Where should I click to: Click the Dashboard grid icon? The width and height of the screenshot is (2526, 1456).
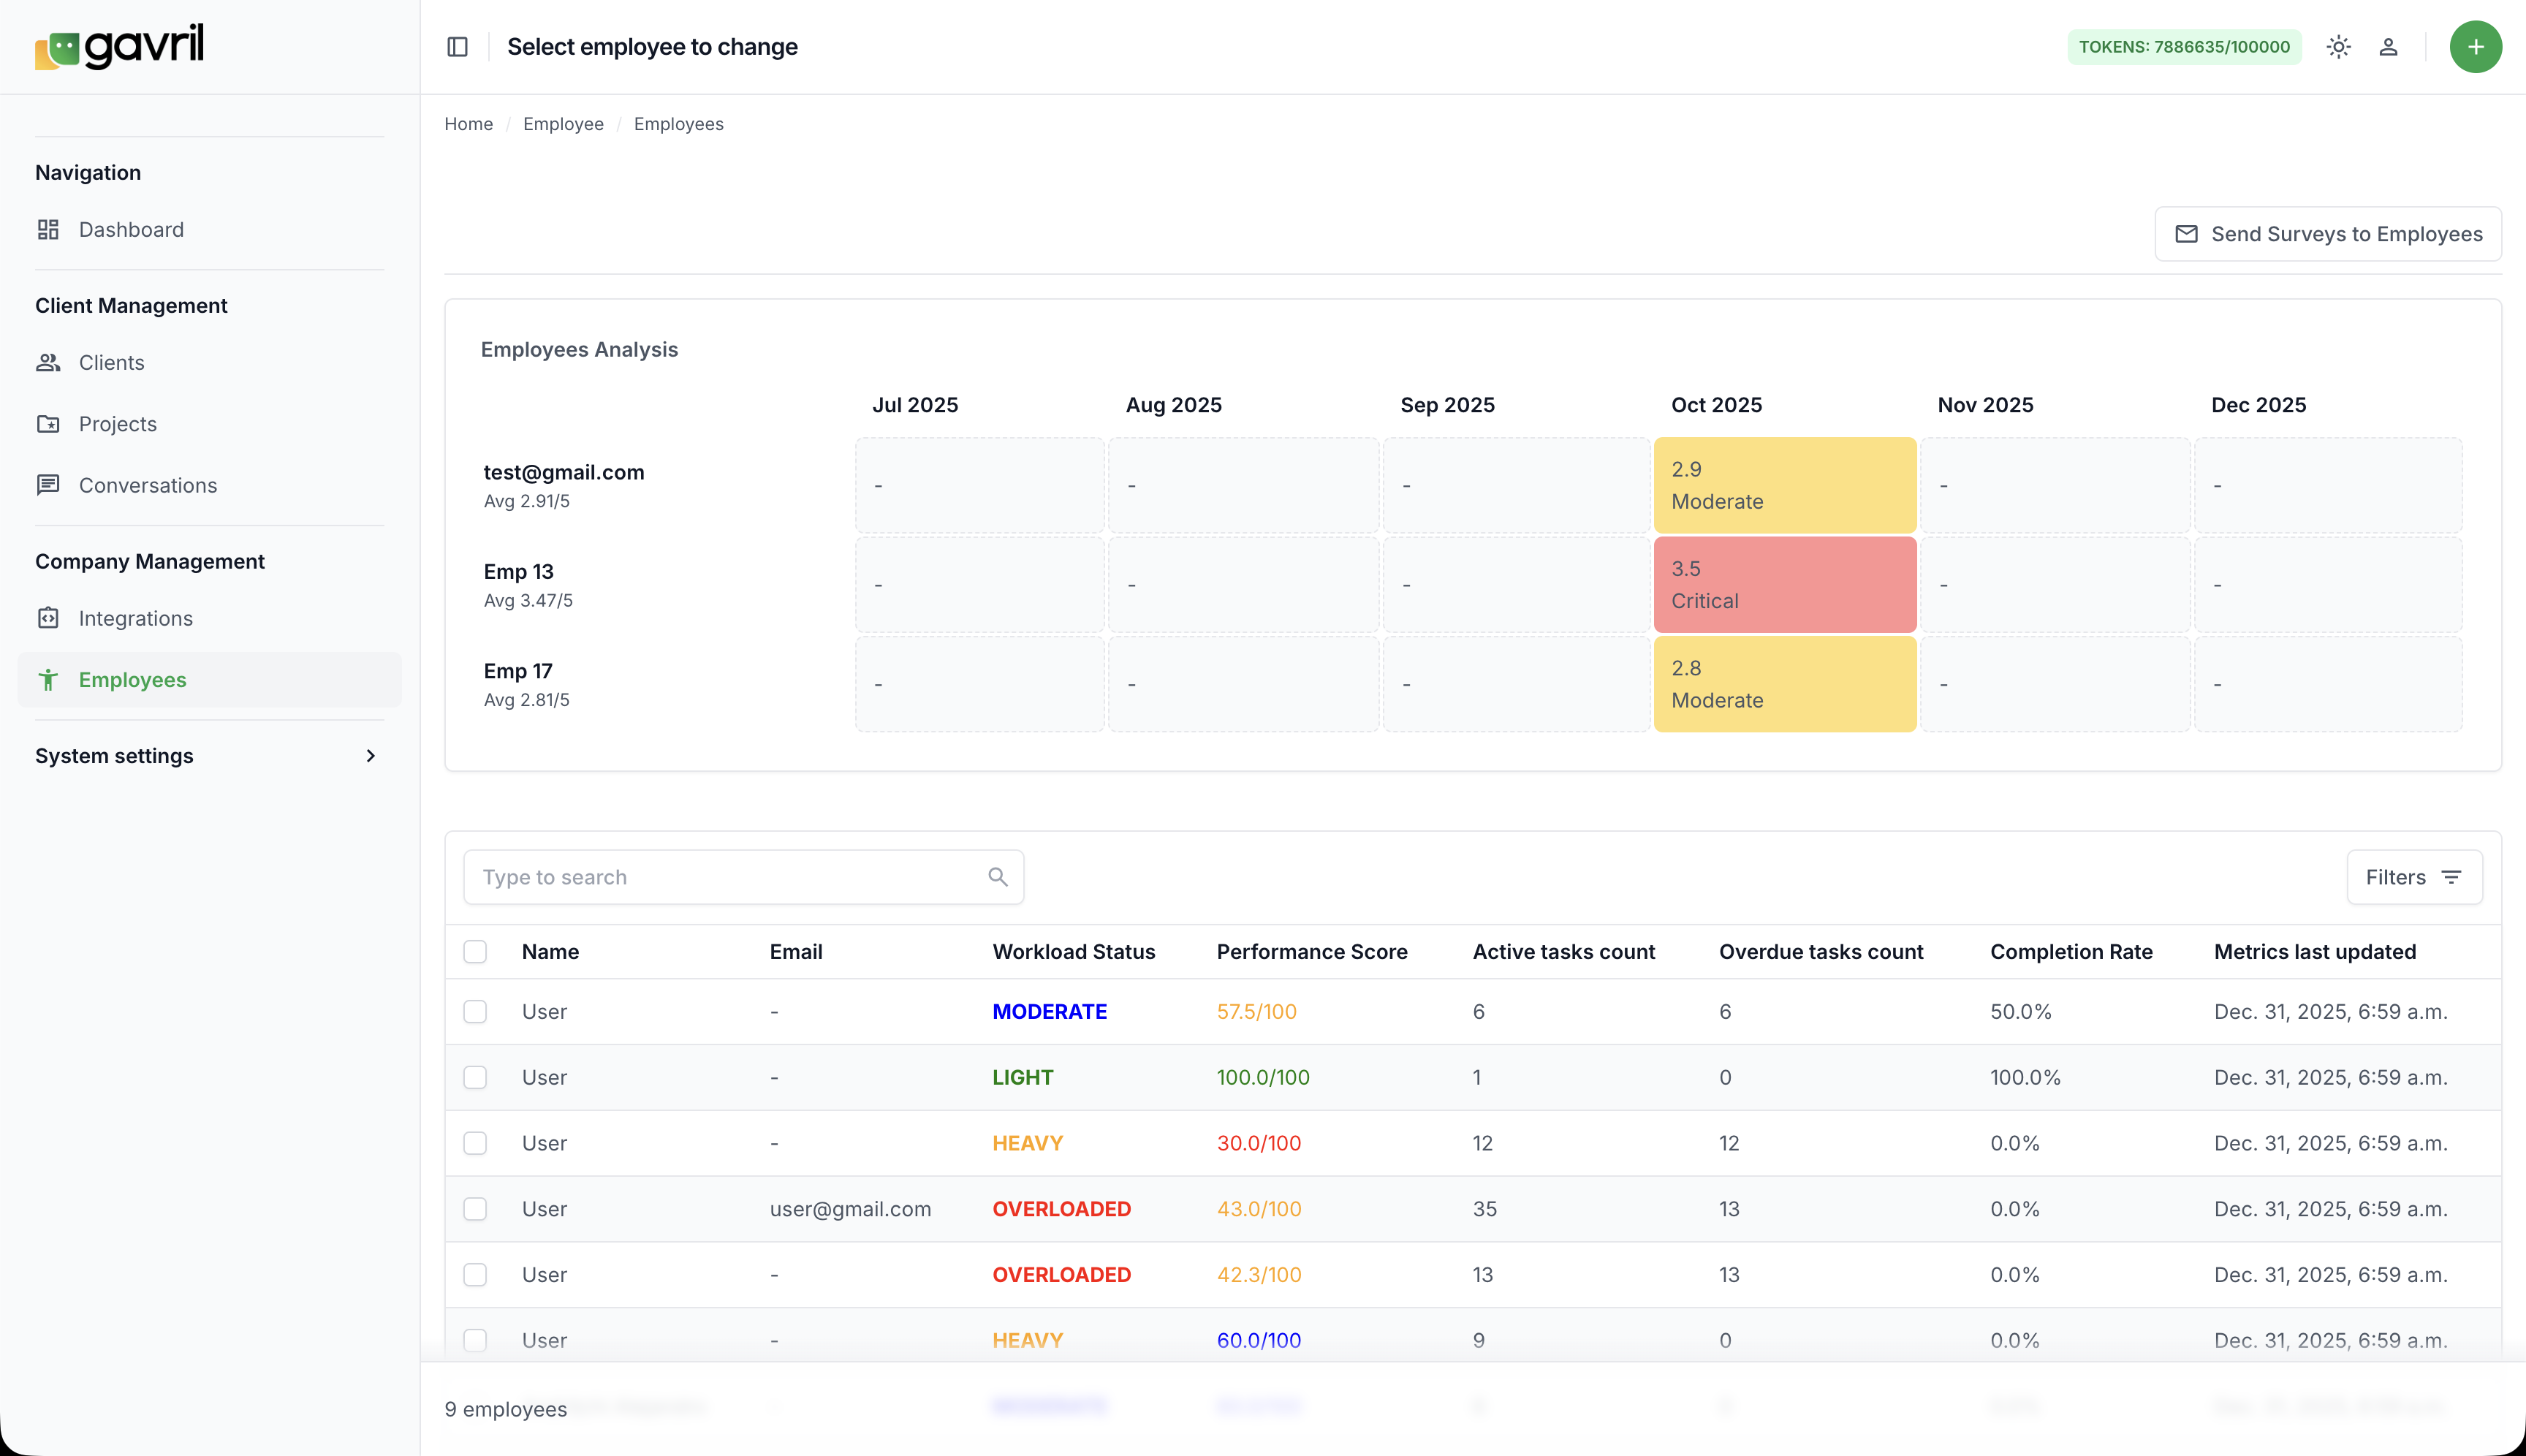(48, 230)
